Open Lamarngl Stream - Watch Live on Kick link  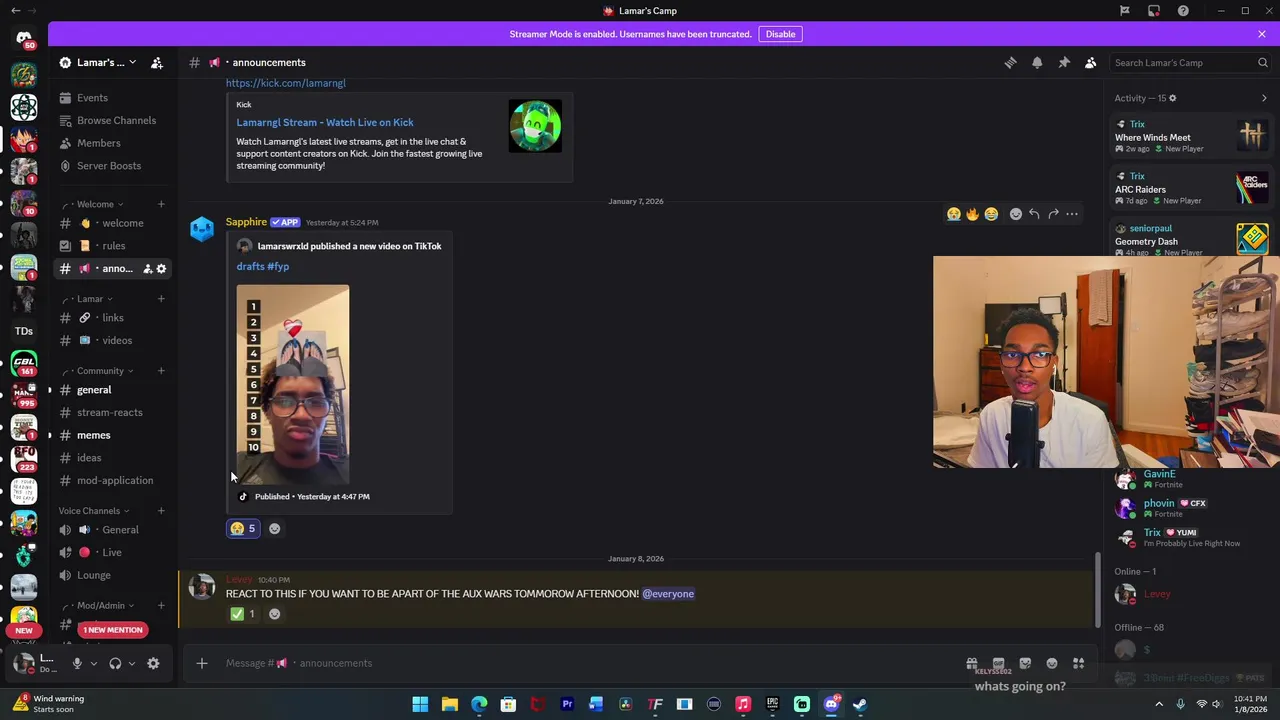(325, 122)
